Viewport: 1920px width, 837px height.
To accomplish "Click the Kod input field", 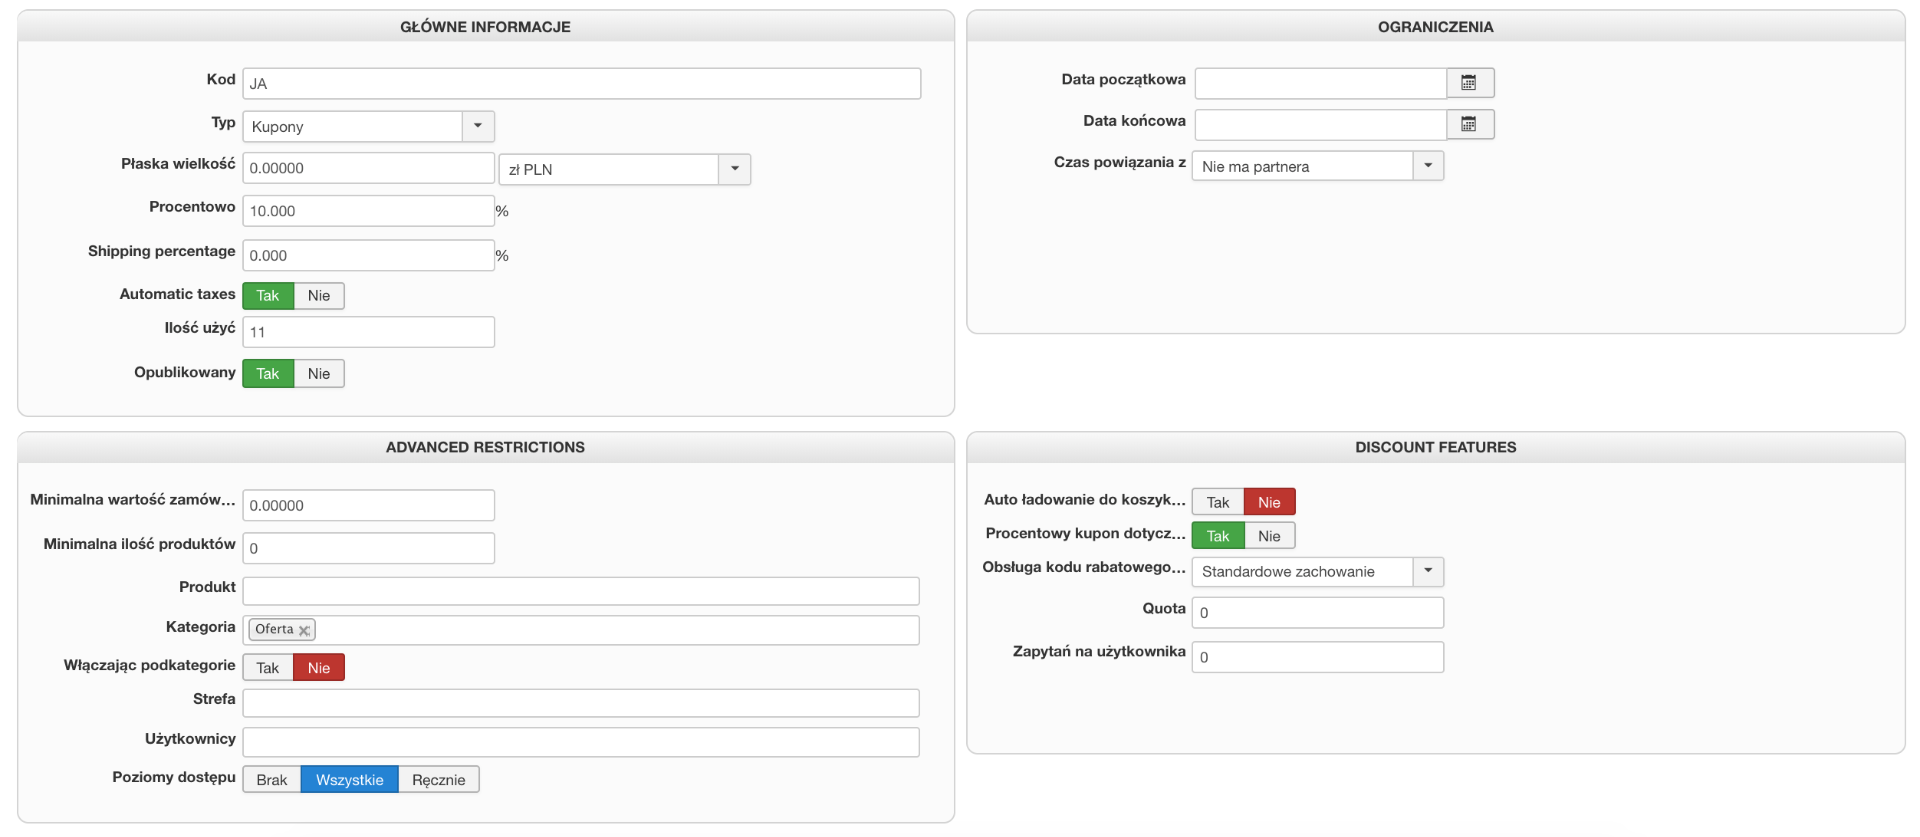I will (580, 84).
